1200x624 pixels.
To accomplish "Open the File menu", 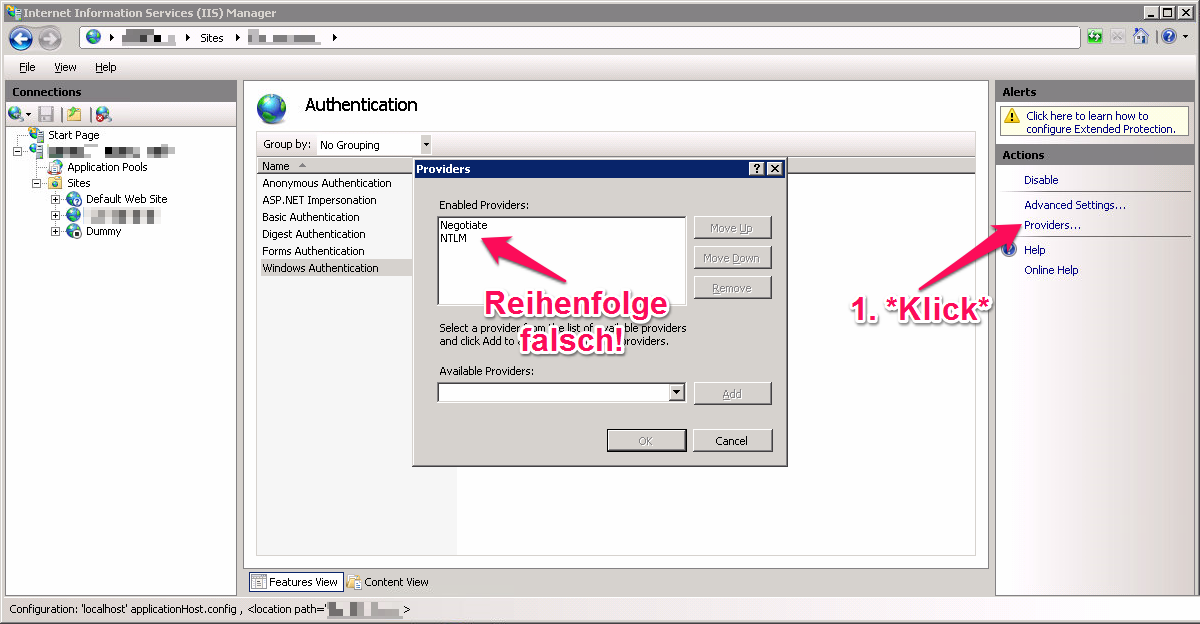I will [27, 67].
